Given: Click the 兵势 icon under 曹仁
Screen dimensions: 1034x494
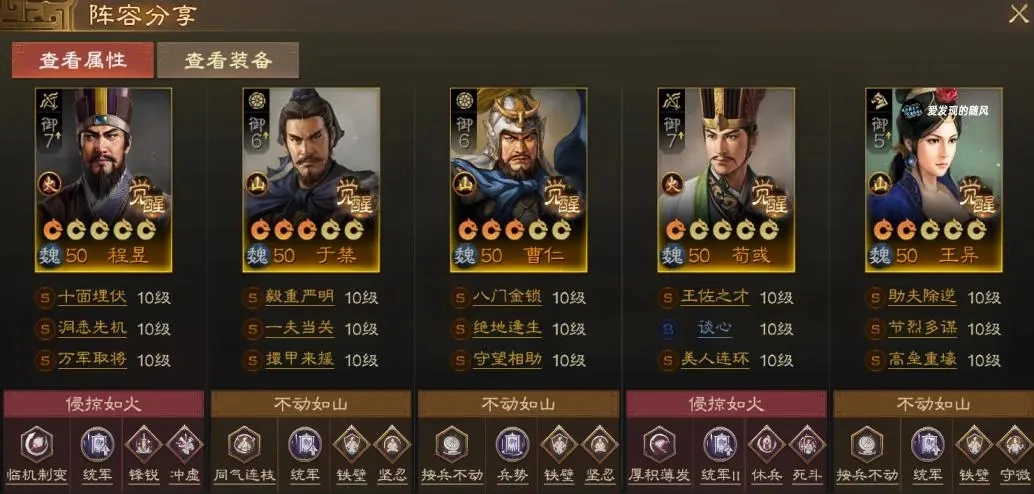Looking at the screenshot, I should (512, 444).
